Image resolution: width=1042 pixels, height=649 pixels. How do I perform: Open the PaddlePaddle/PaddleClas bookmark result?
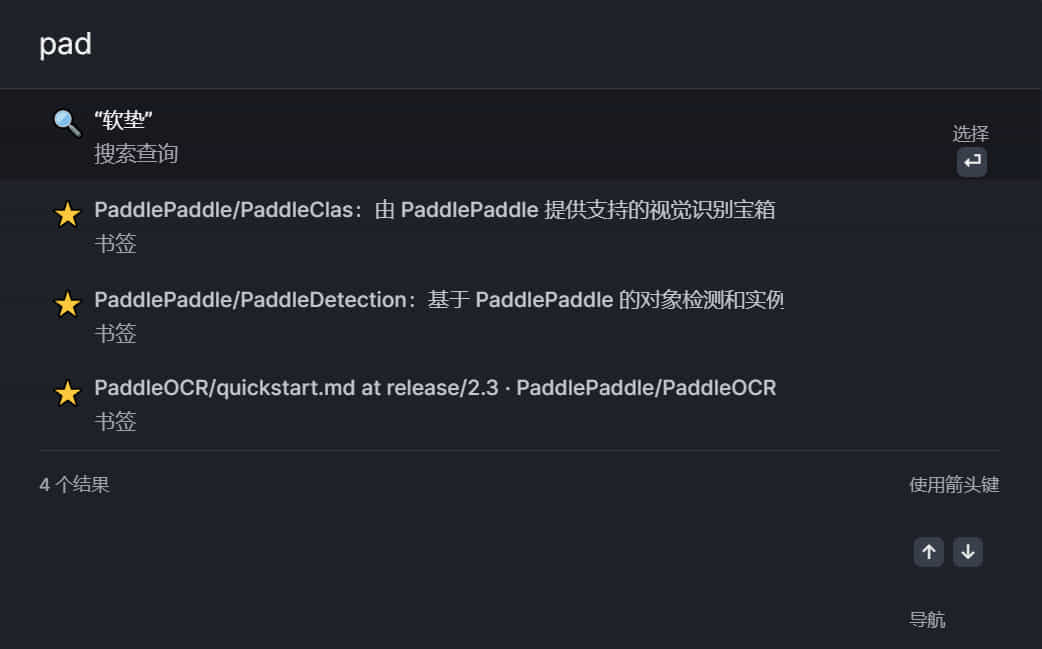click(521, 226)
